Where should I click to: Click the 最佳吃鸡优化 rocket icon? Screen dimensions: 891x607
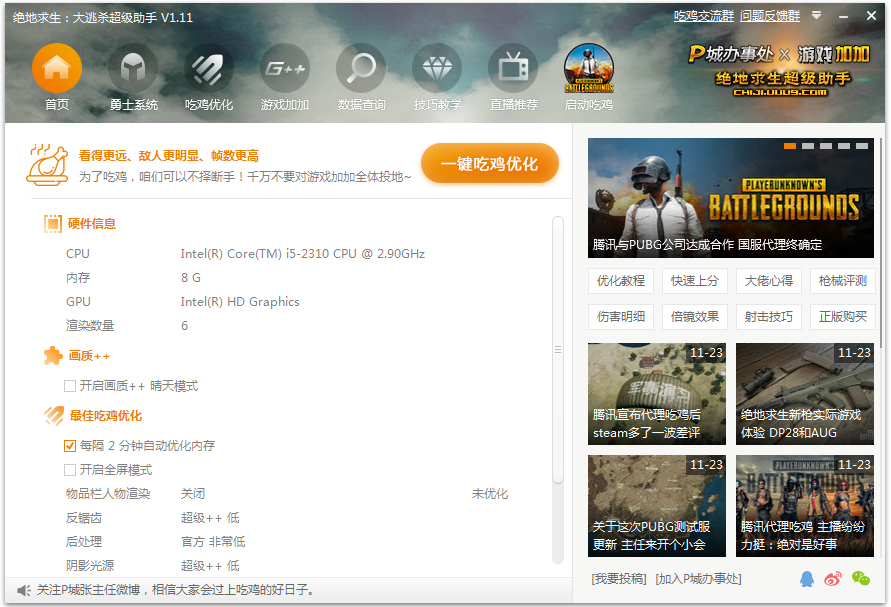pos(53,415)
